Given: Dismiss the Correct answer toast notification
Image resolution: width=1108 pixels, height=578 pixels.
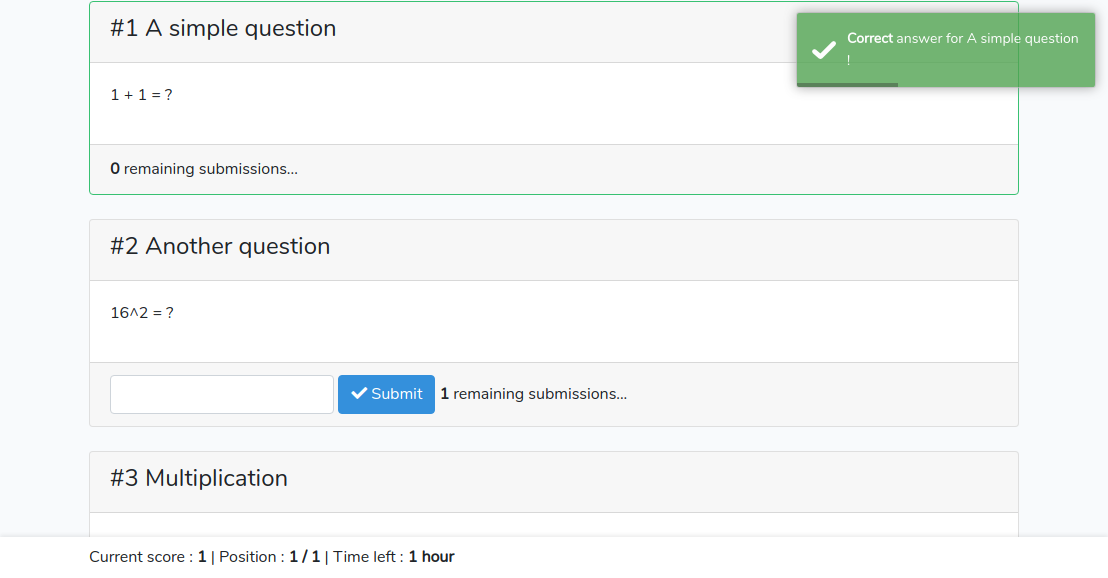Looking at the screenshot, I should 945,49.
